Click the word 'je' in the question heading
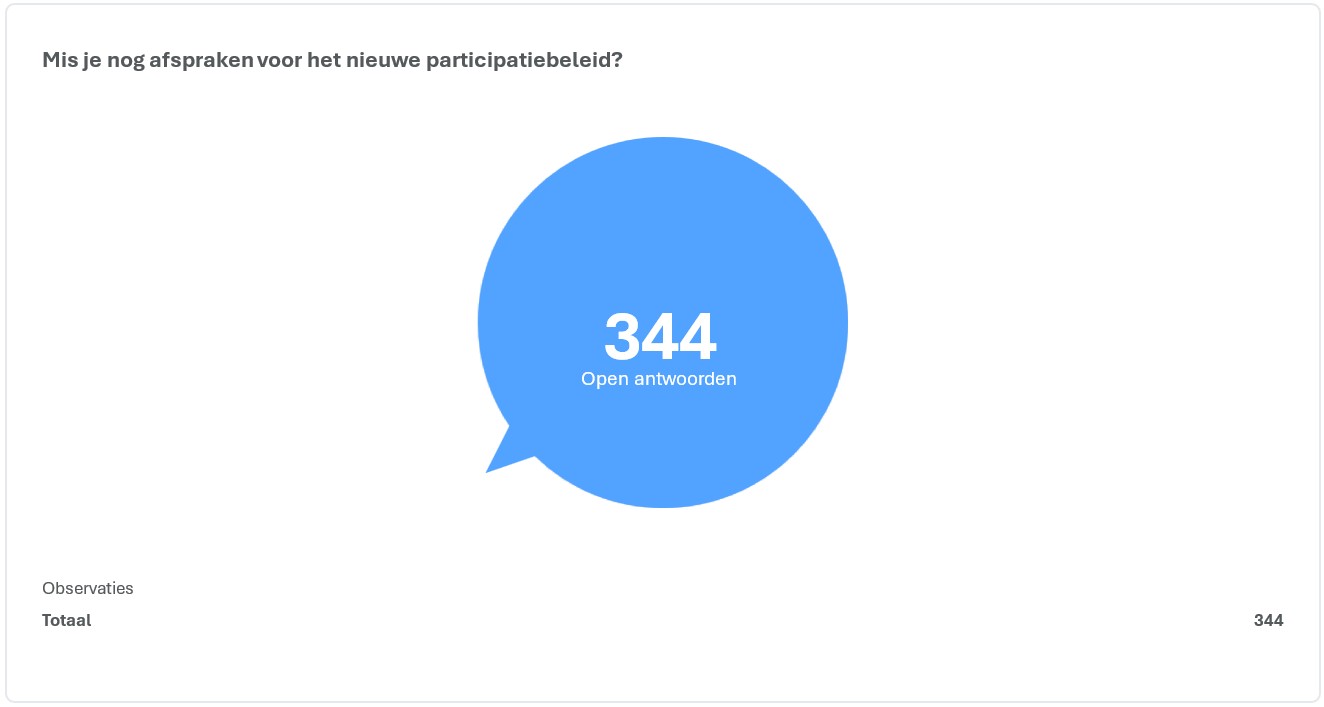 pos(89,60)
